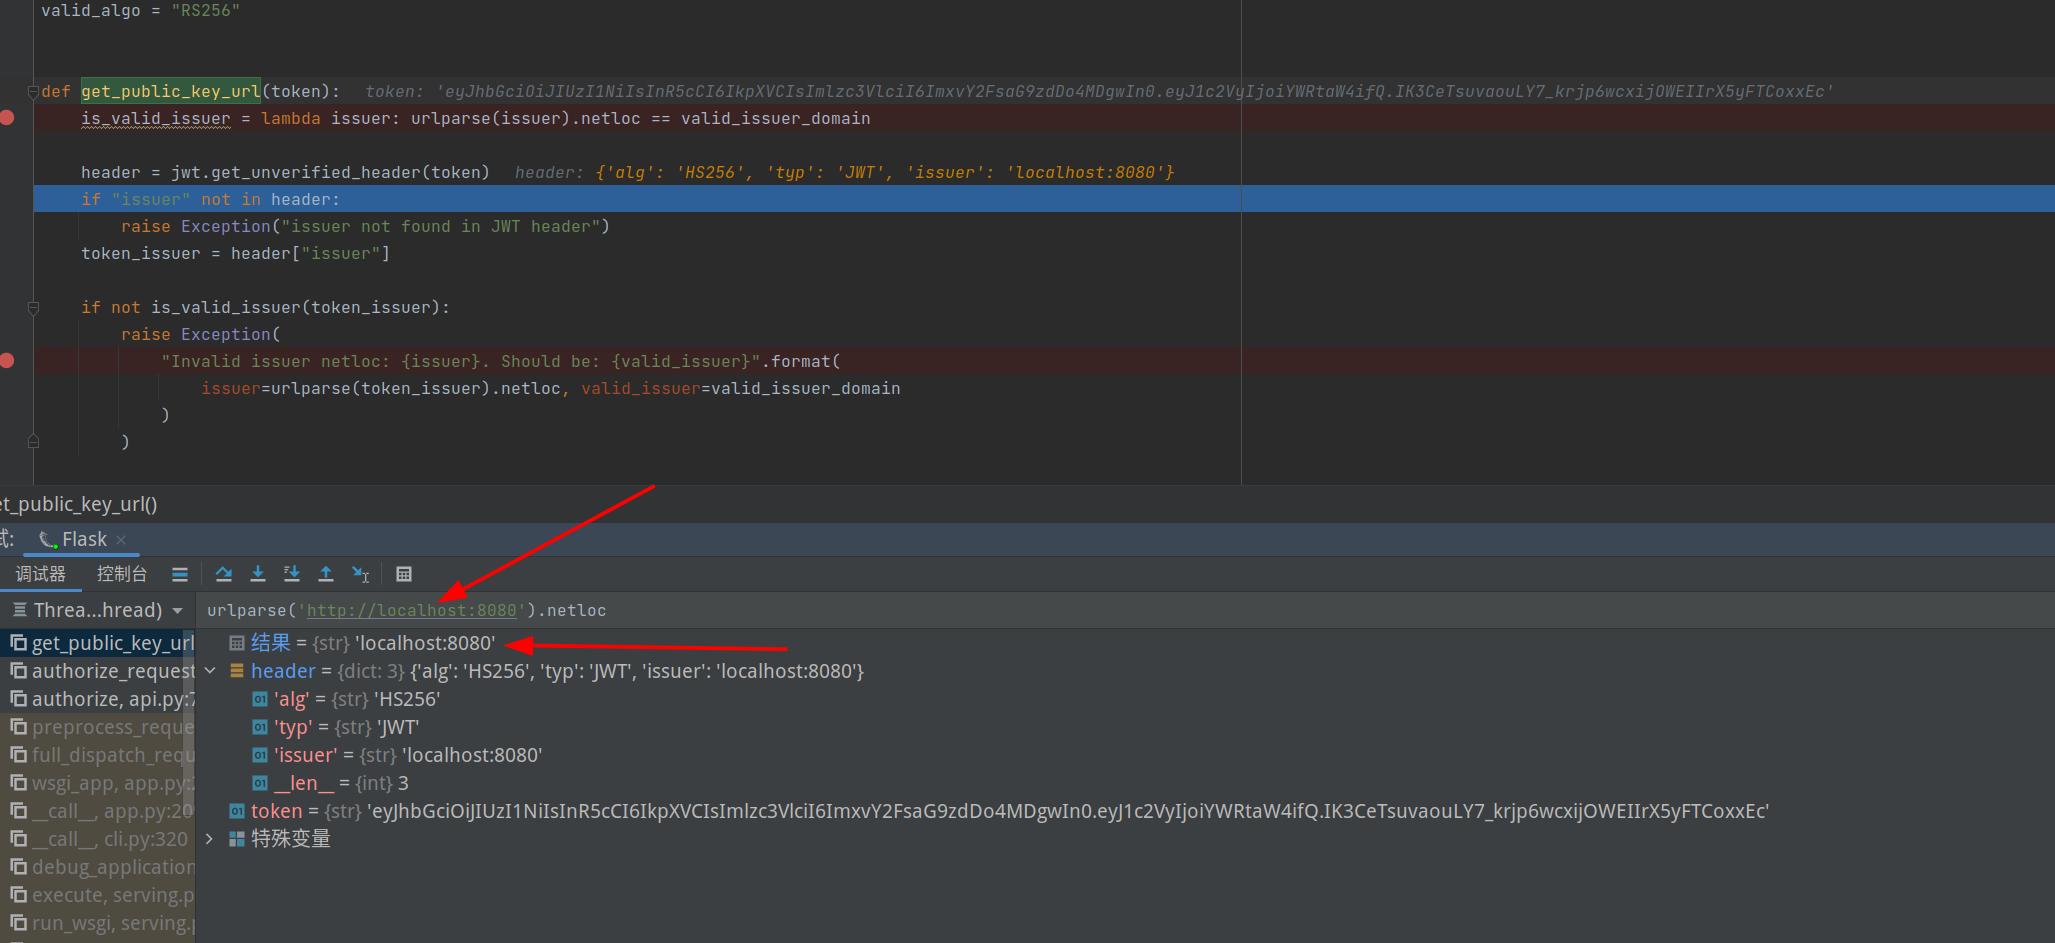2055x943 pixels.
Task: Toggle the breakpoint on the is_valid_issuer line
Action: click(x=7, y=118)
